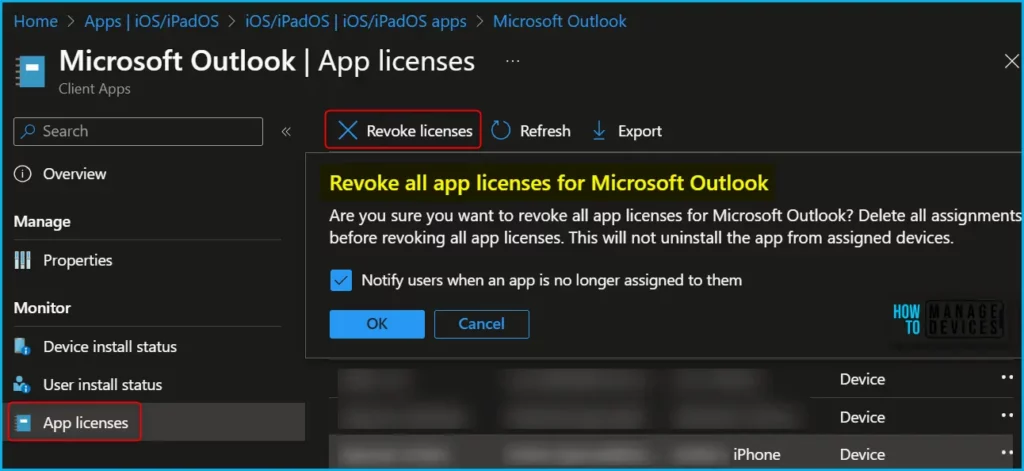This screenshot has height=471, width=1024.
Task: Collapse the sidebar with double chevron
Action: (286, 131)
